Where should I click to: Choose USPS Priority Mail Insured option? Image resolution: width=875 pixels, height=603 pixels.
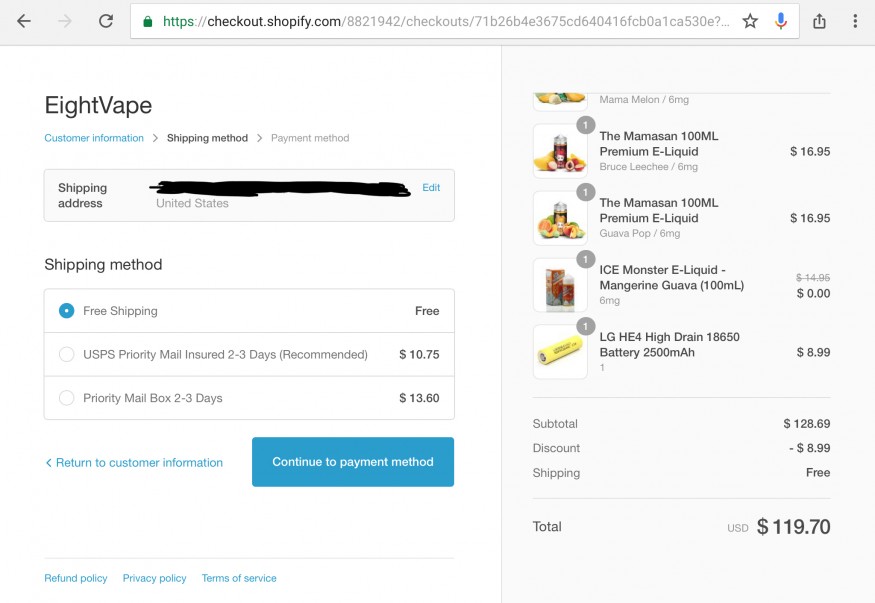click(x=66, y=354)
